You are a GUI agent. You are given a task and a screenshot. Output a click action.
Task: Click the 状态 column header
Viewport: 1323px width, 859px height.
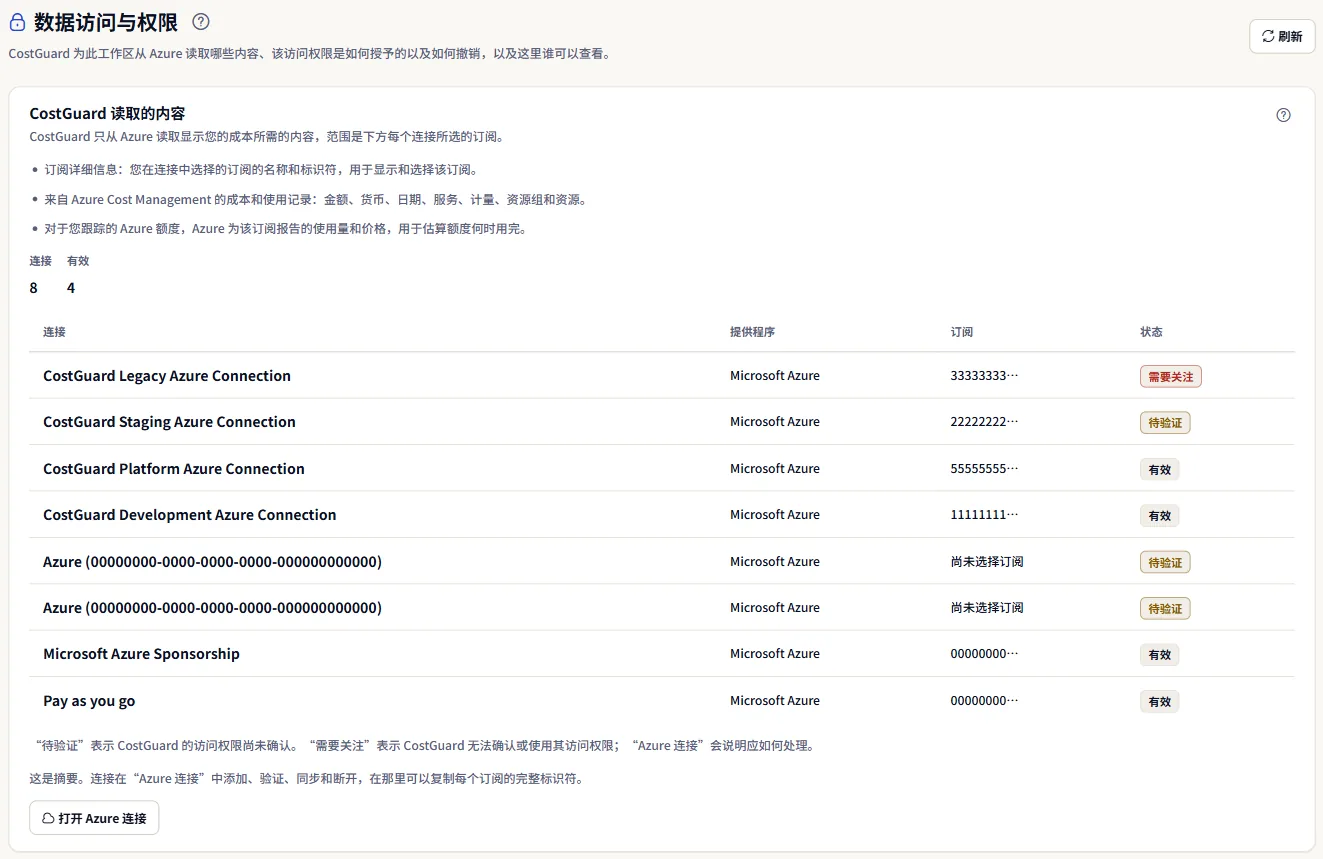coord(1151,332)
